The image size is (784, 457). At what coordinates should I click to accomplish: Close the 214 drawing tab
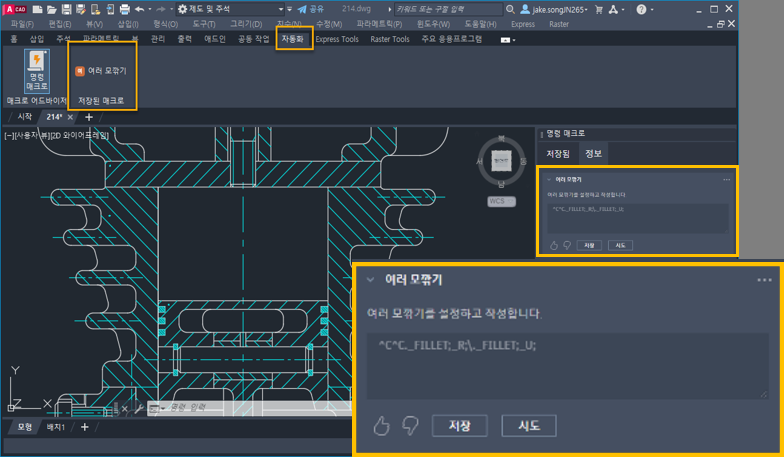(x=70, y=117)
